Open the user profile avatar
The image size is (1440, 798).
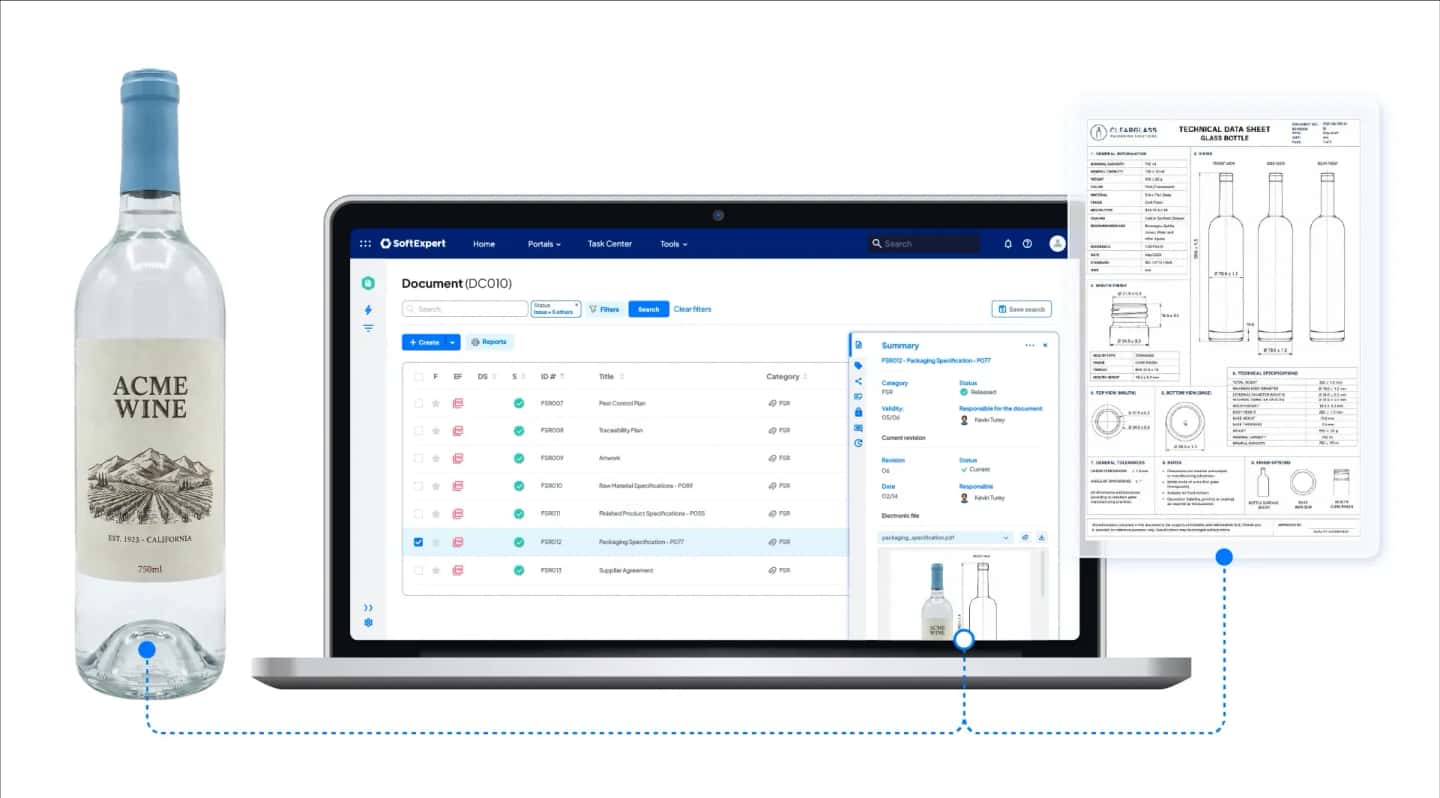(x=1057, y=244)
